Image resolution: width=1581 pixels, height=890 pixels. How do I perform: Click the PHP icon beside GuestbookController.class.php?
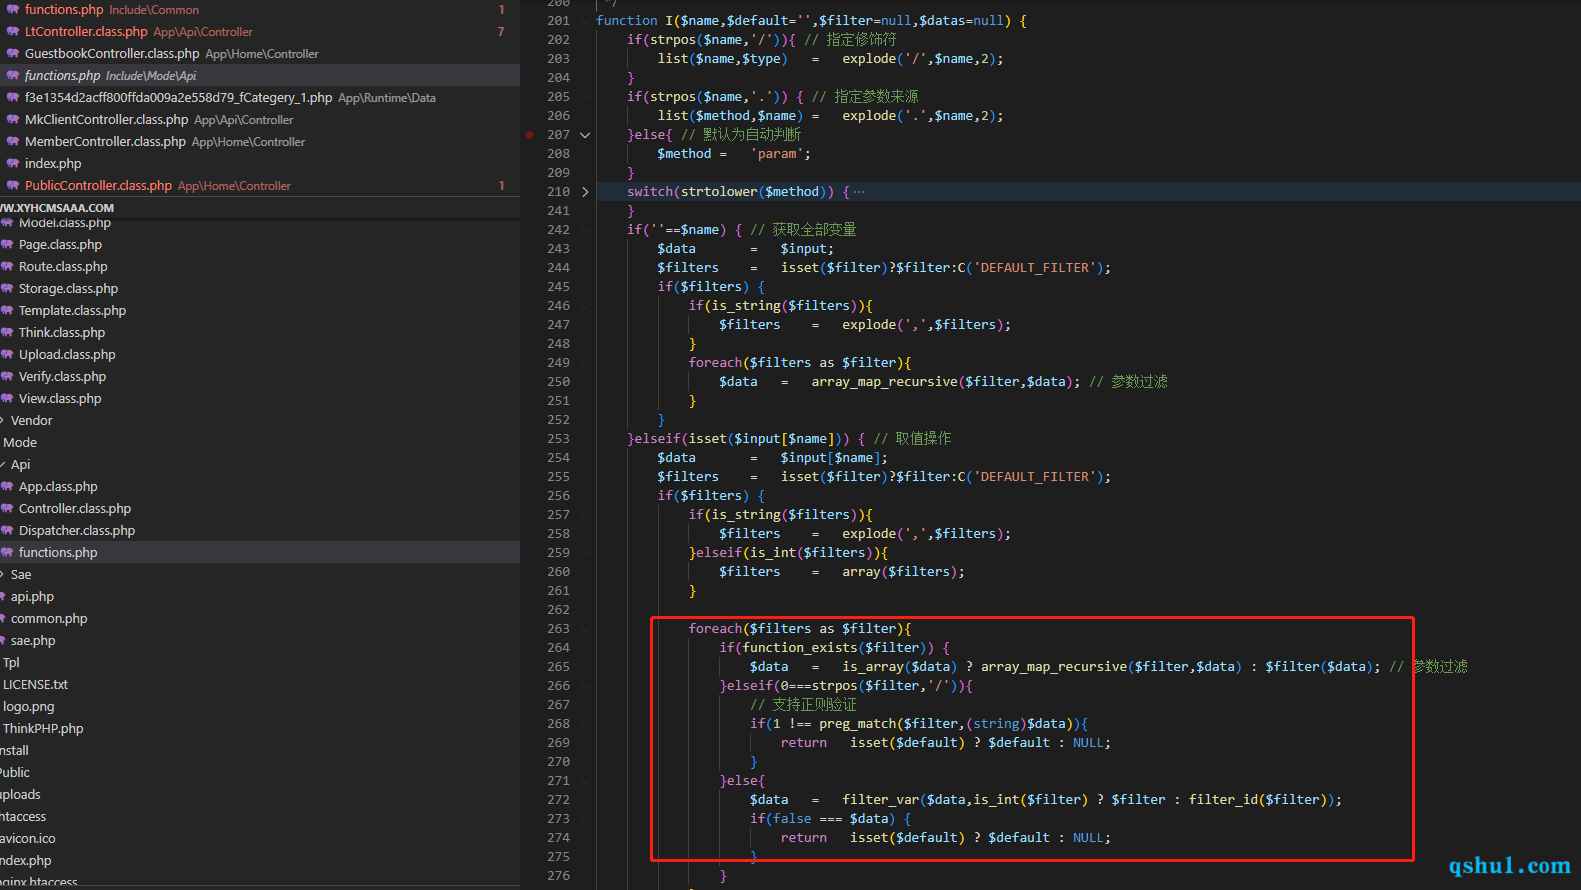[x=13, y=53]
